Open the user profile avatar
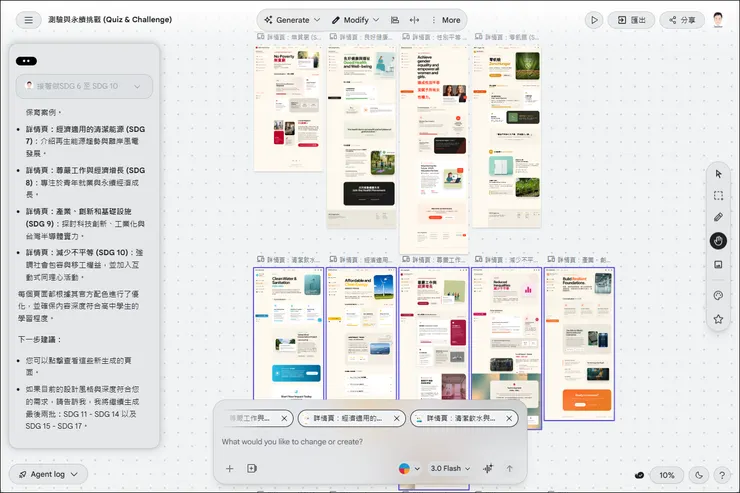The image size is (740, 493). [718, 19]
